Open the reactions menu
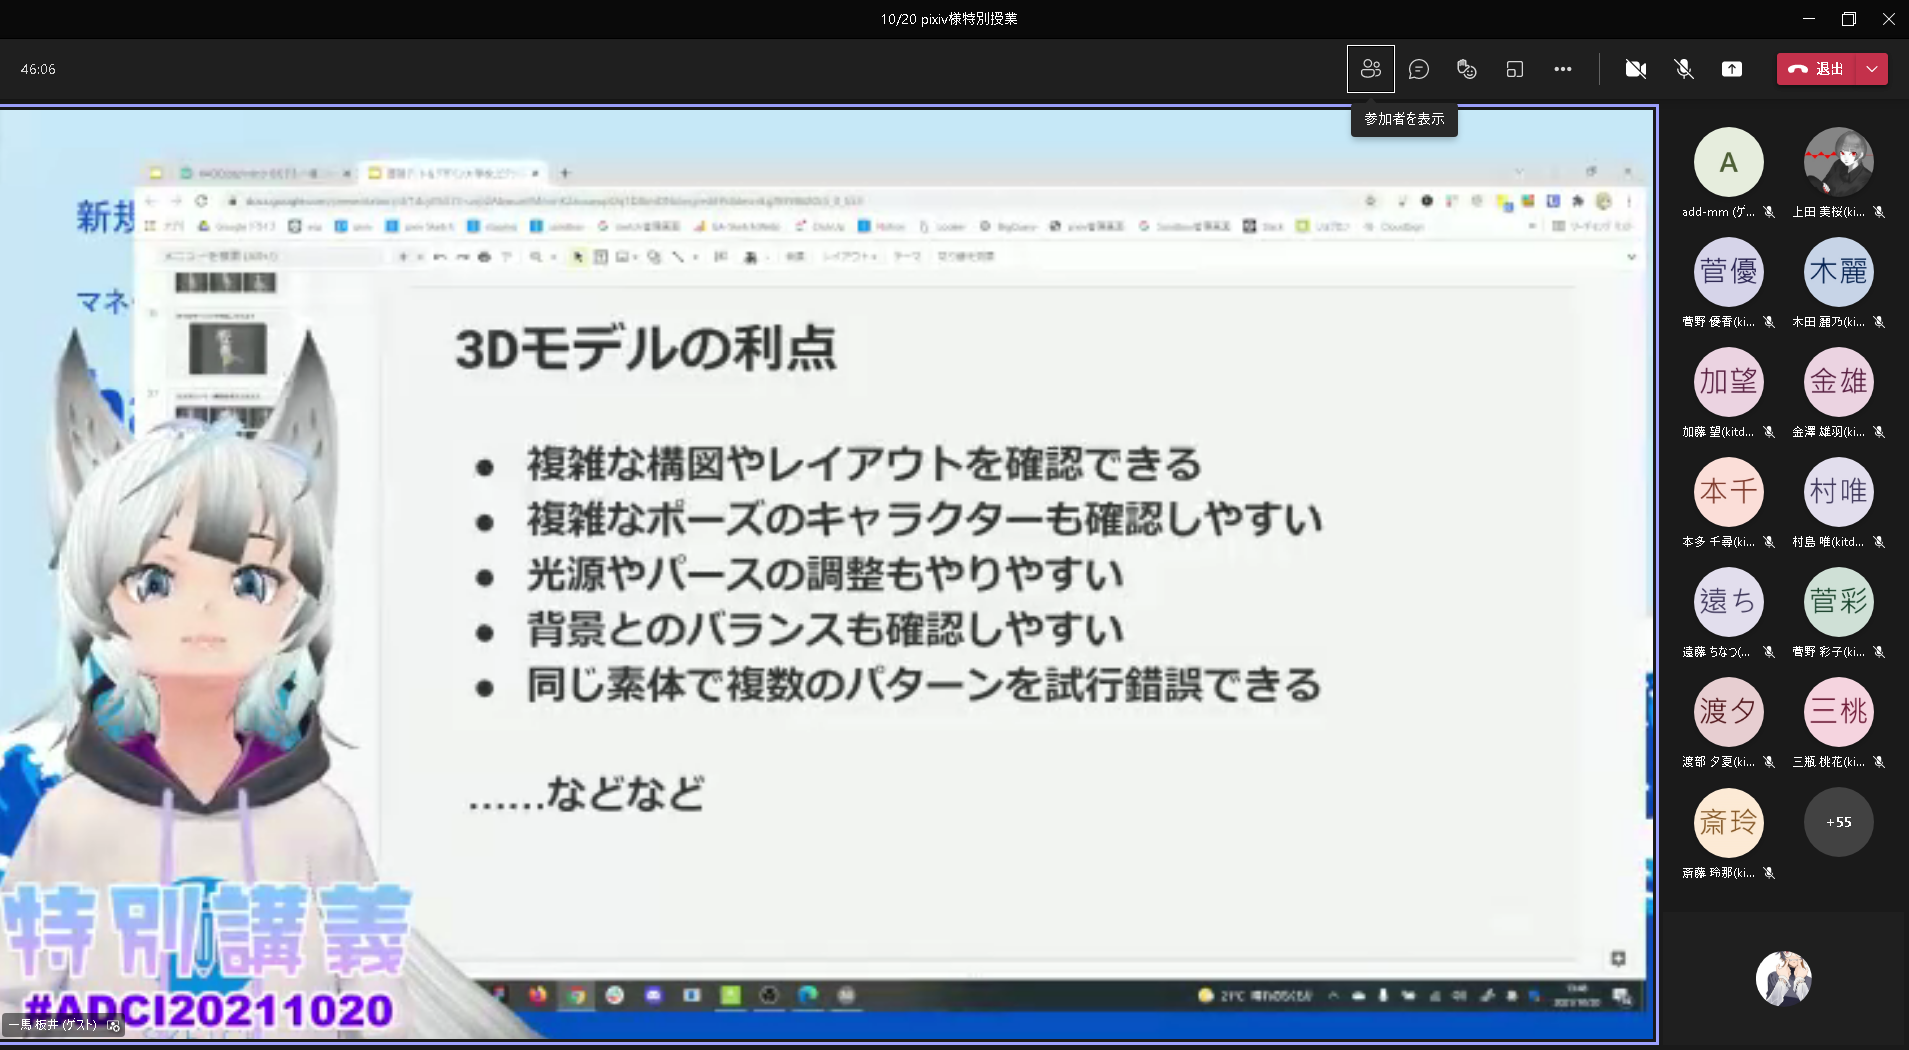The height and width of the screenshot is (1050, 1909). [1466, 69]
